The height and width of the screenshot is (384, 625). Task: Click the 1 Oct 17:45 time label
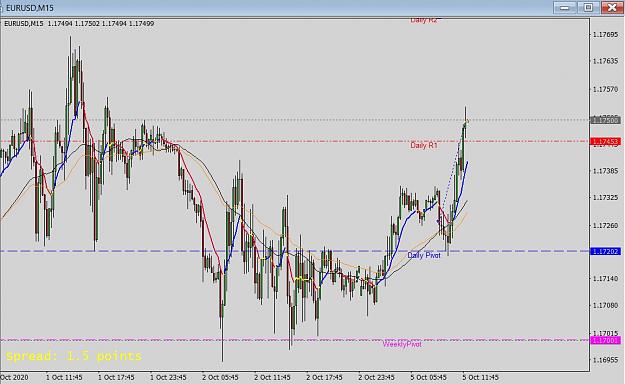(x=116, y=377)
